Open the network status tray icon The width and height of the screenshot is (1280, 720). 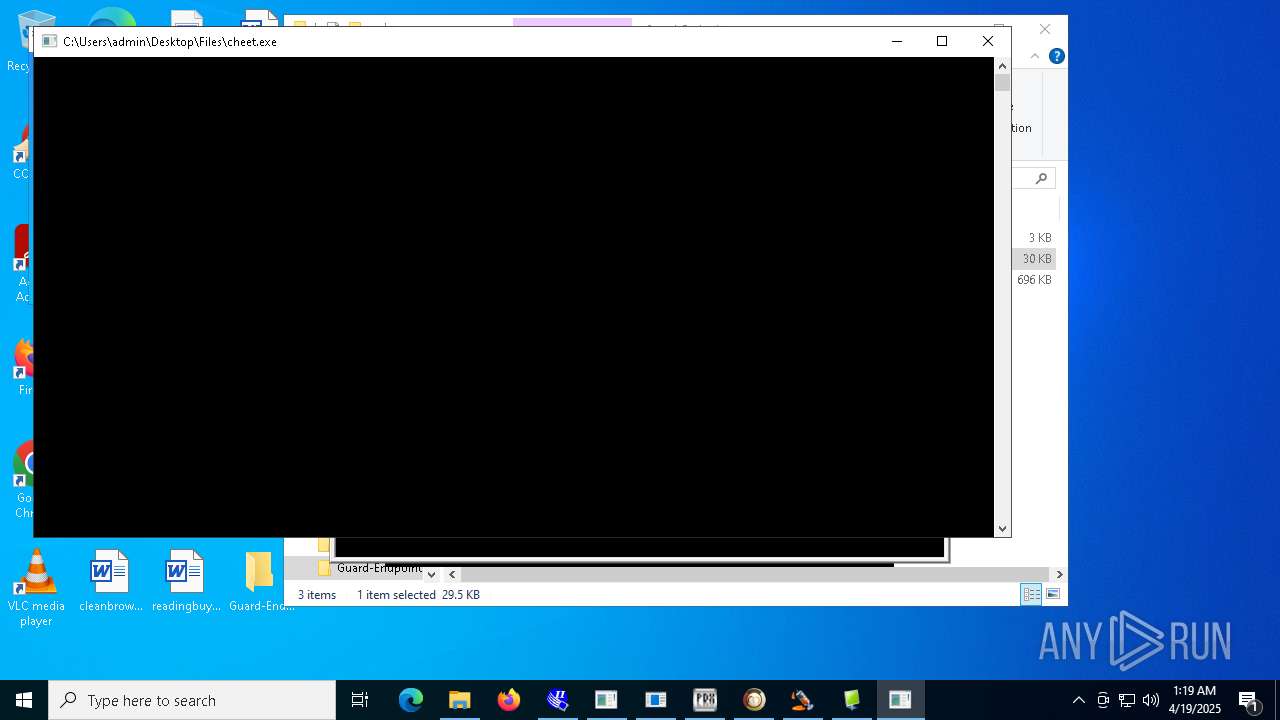pos(1127,700)
